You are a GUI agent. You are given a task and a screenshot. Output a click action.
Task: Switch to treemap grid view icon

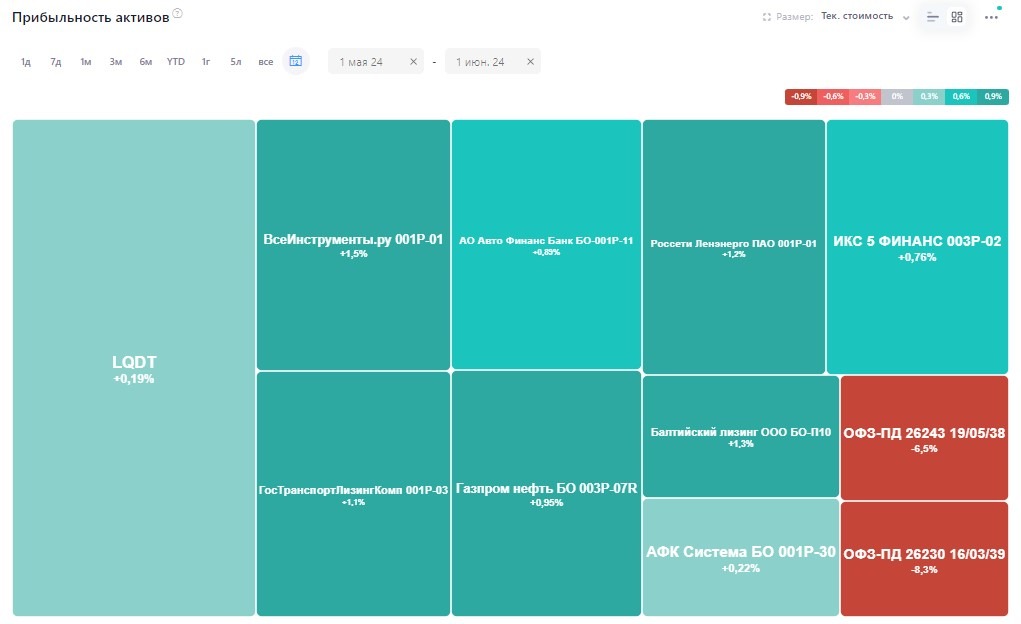pos(957,17)
